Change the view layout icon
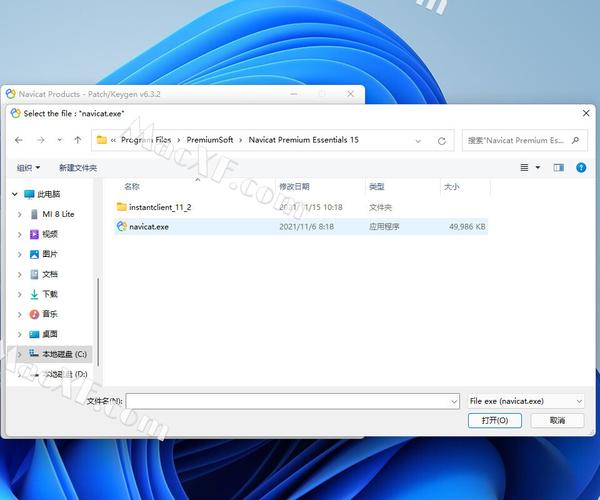Image resolution: width=600 pixels, height=500 pixels. click(524, 168)
